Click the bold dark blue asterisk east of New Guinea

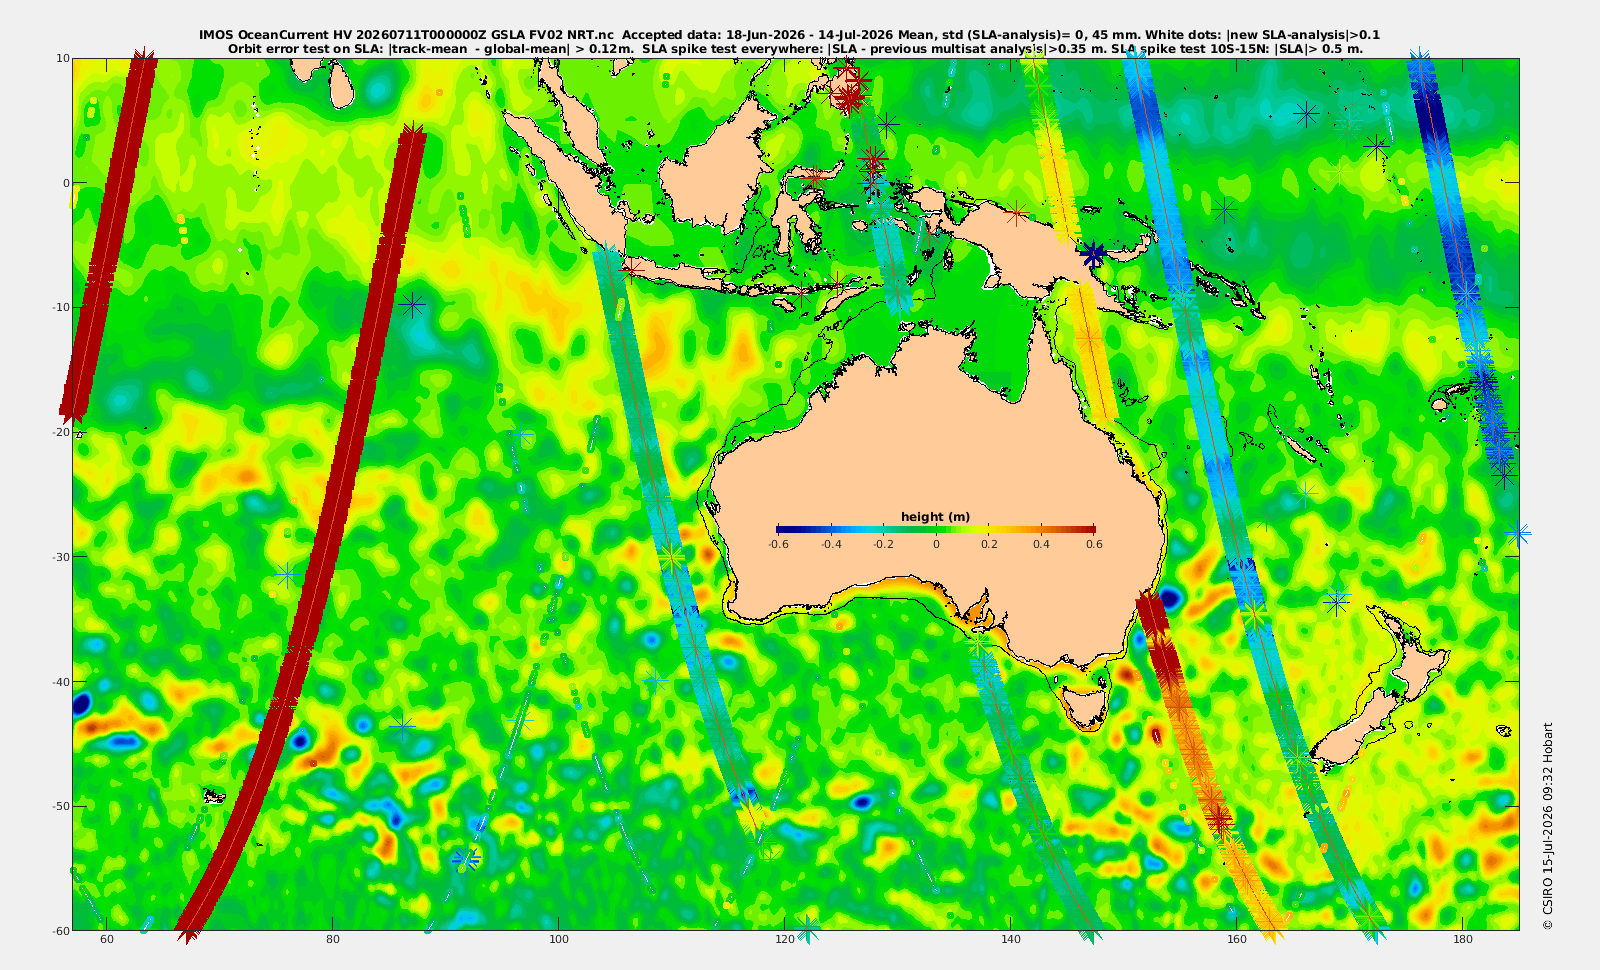click(x=1093, y=254)
